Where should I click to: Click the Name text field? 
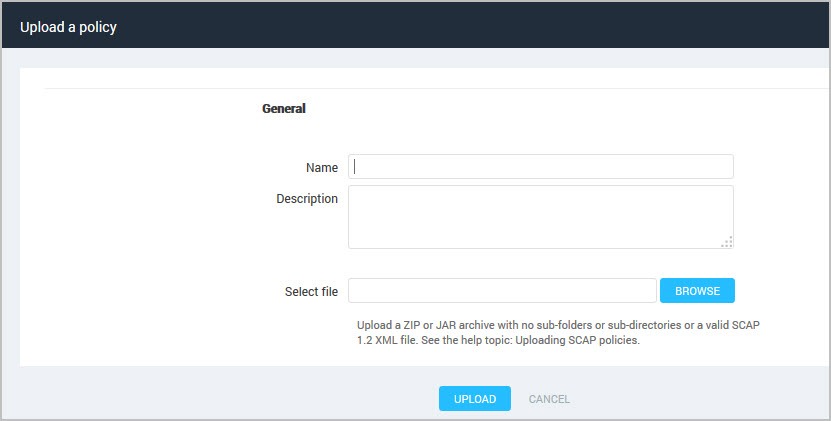[x=541, y=166]
